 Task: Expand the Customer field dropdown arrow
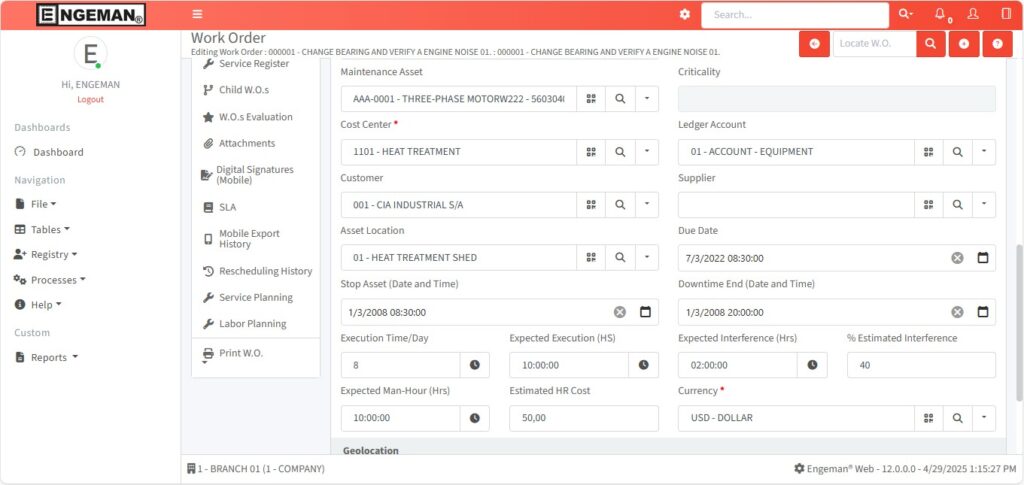pos(646,205)
